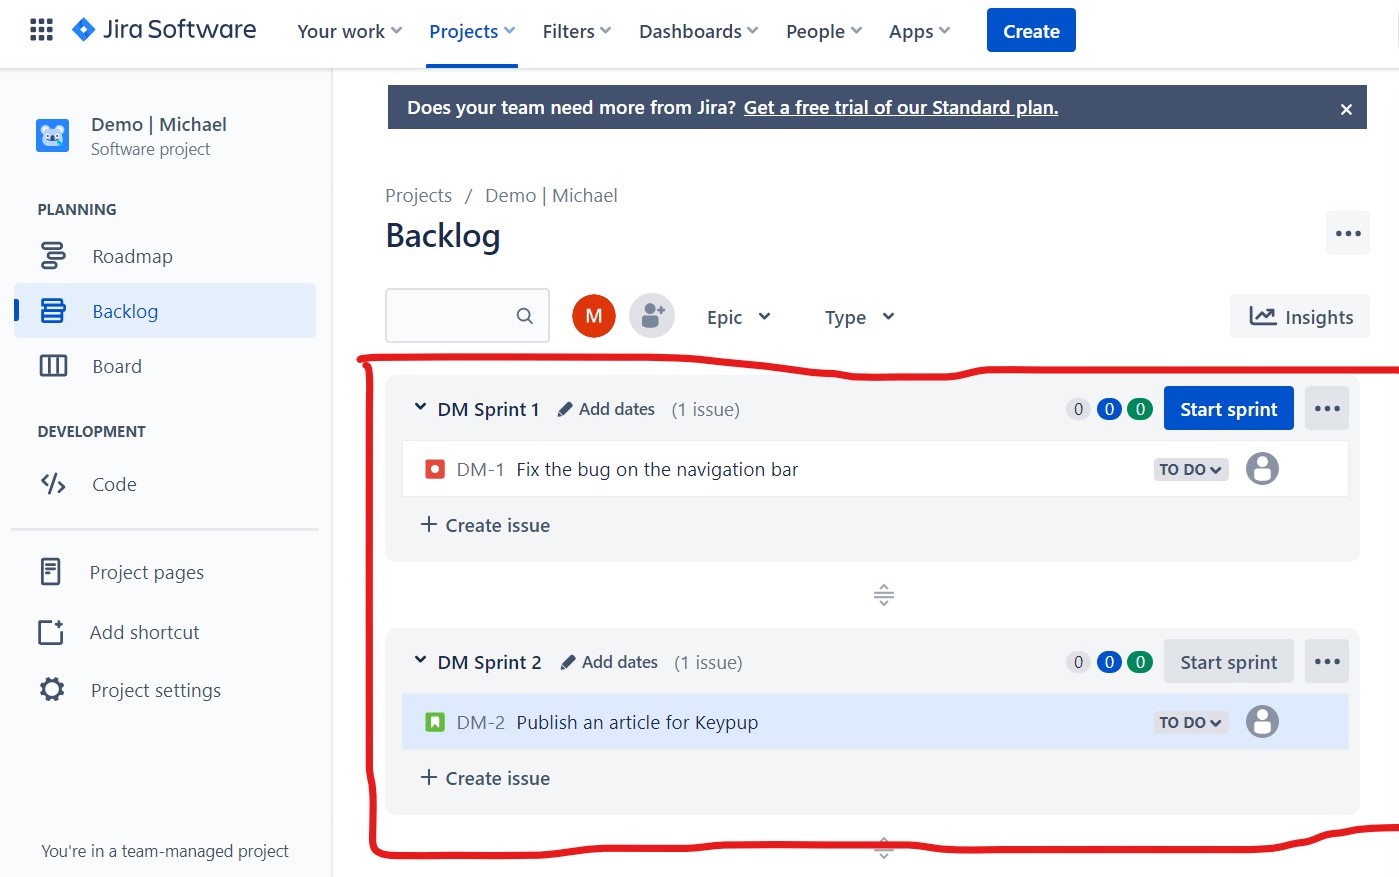Click the divider handle between the sprints
This screenshot has height=877, width=1399.
pyautogui.click(x=884, y=596)
